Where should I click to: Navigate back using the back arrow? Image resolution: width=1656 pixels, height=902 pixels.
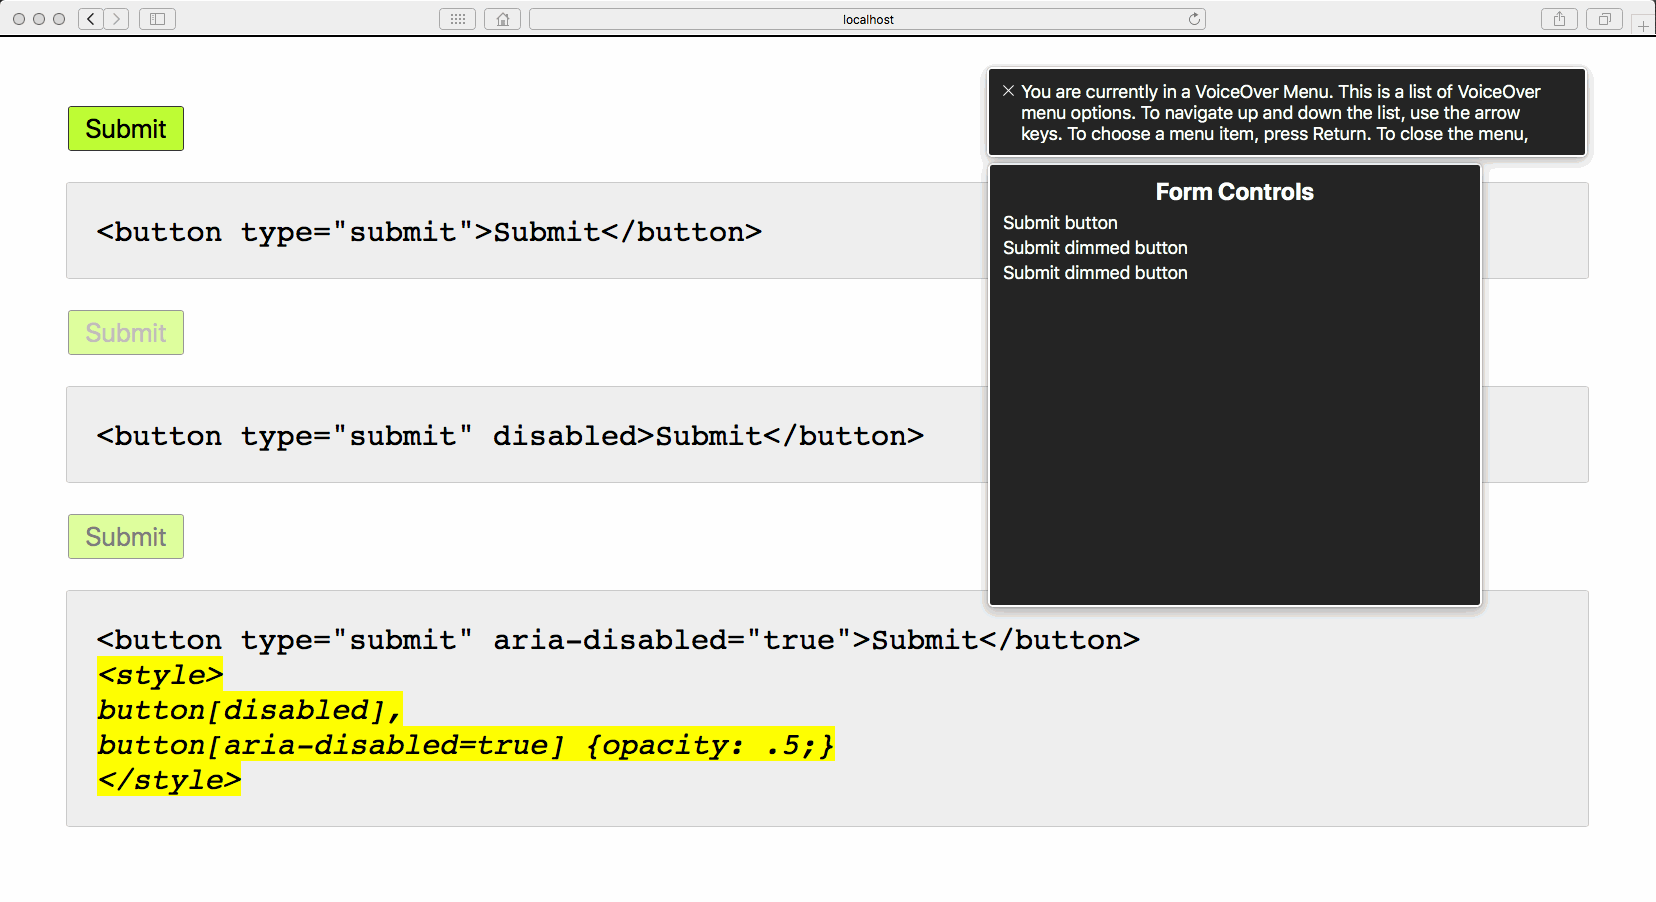[x=89, y=18]
